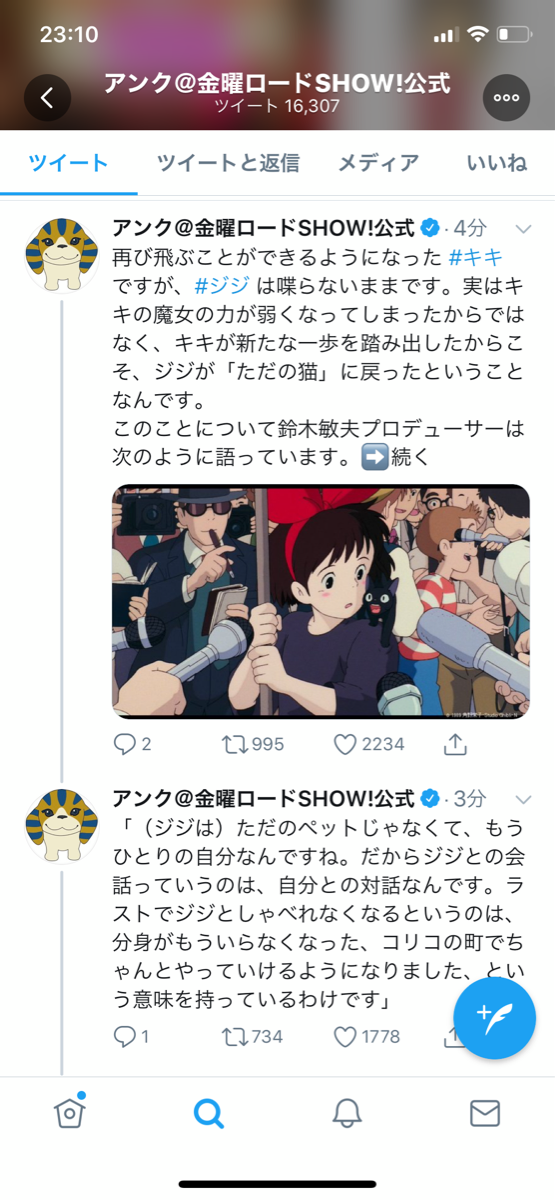
Task: Switch to the メディア tab
Action: point(378,163)
